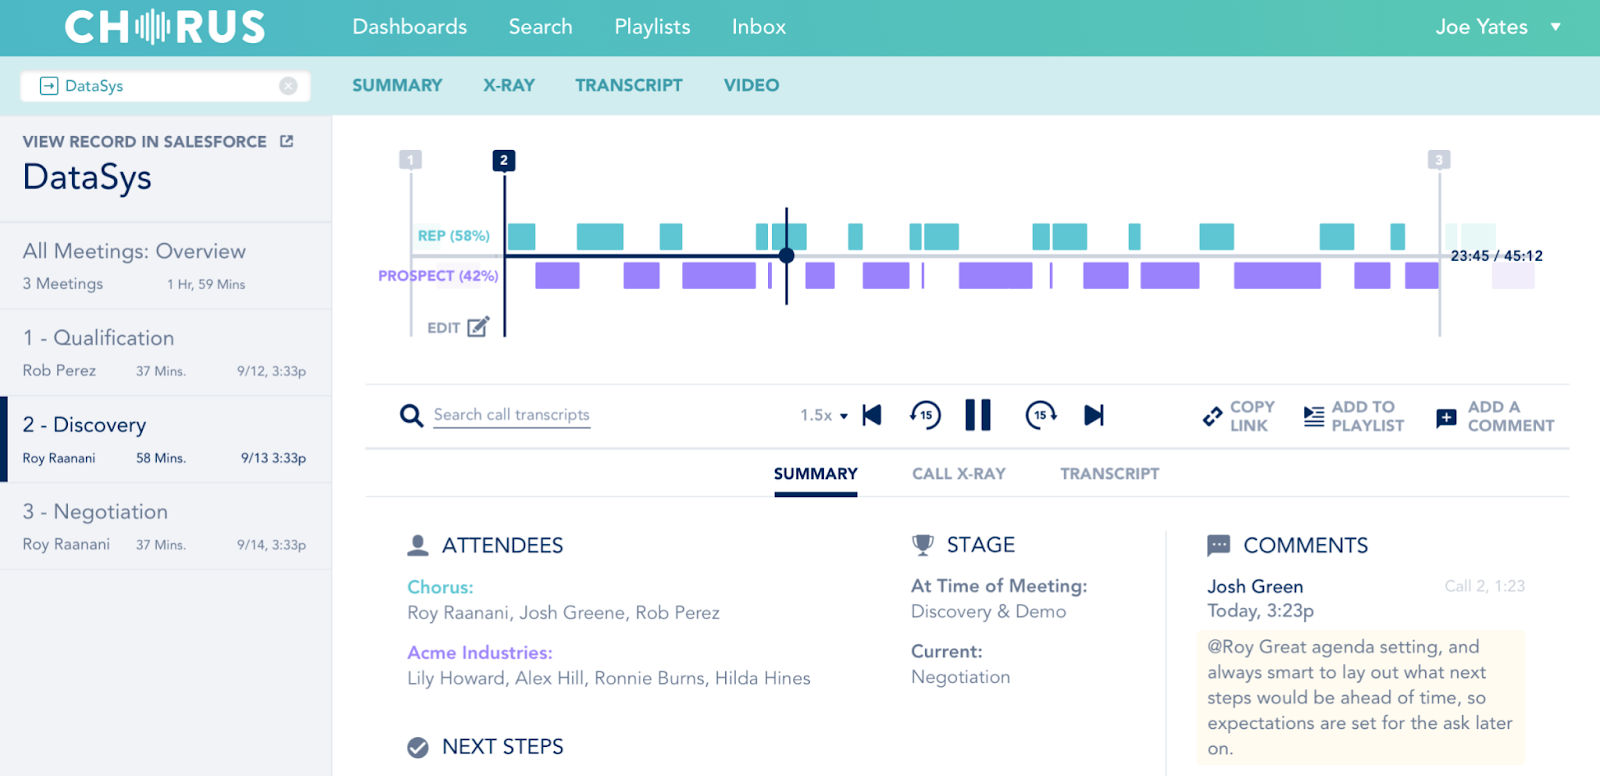The image size is (1600, 776).
Task: Click the @Roy comment text box
Action: [x=1361, y=697]
